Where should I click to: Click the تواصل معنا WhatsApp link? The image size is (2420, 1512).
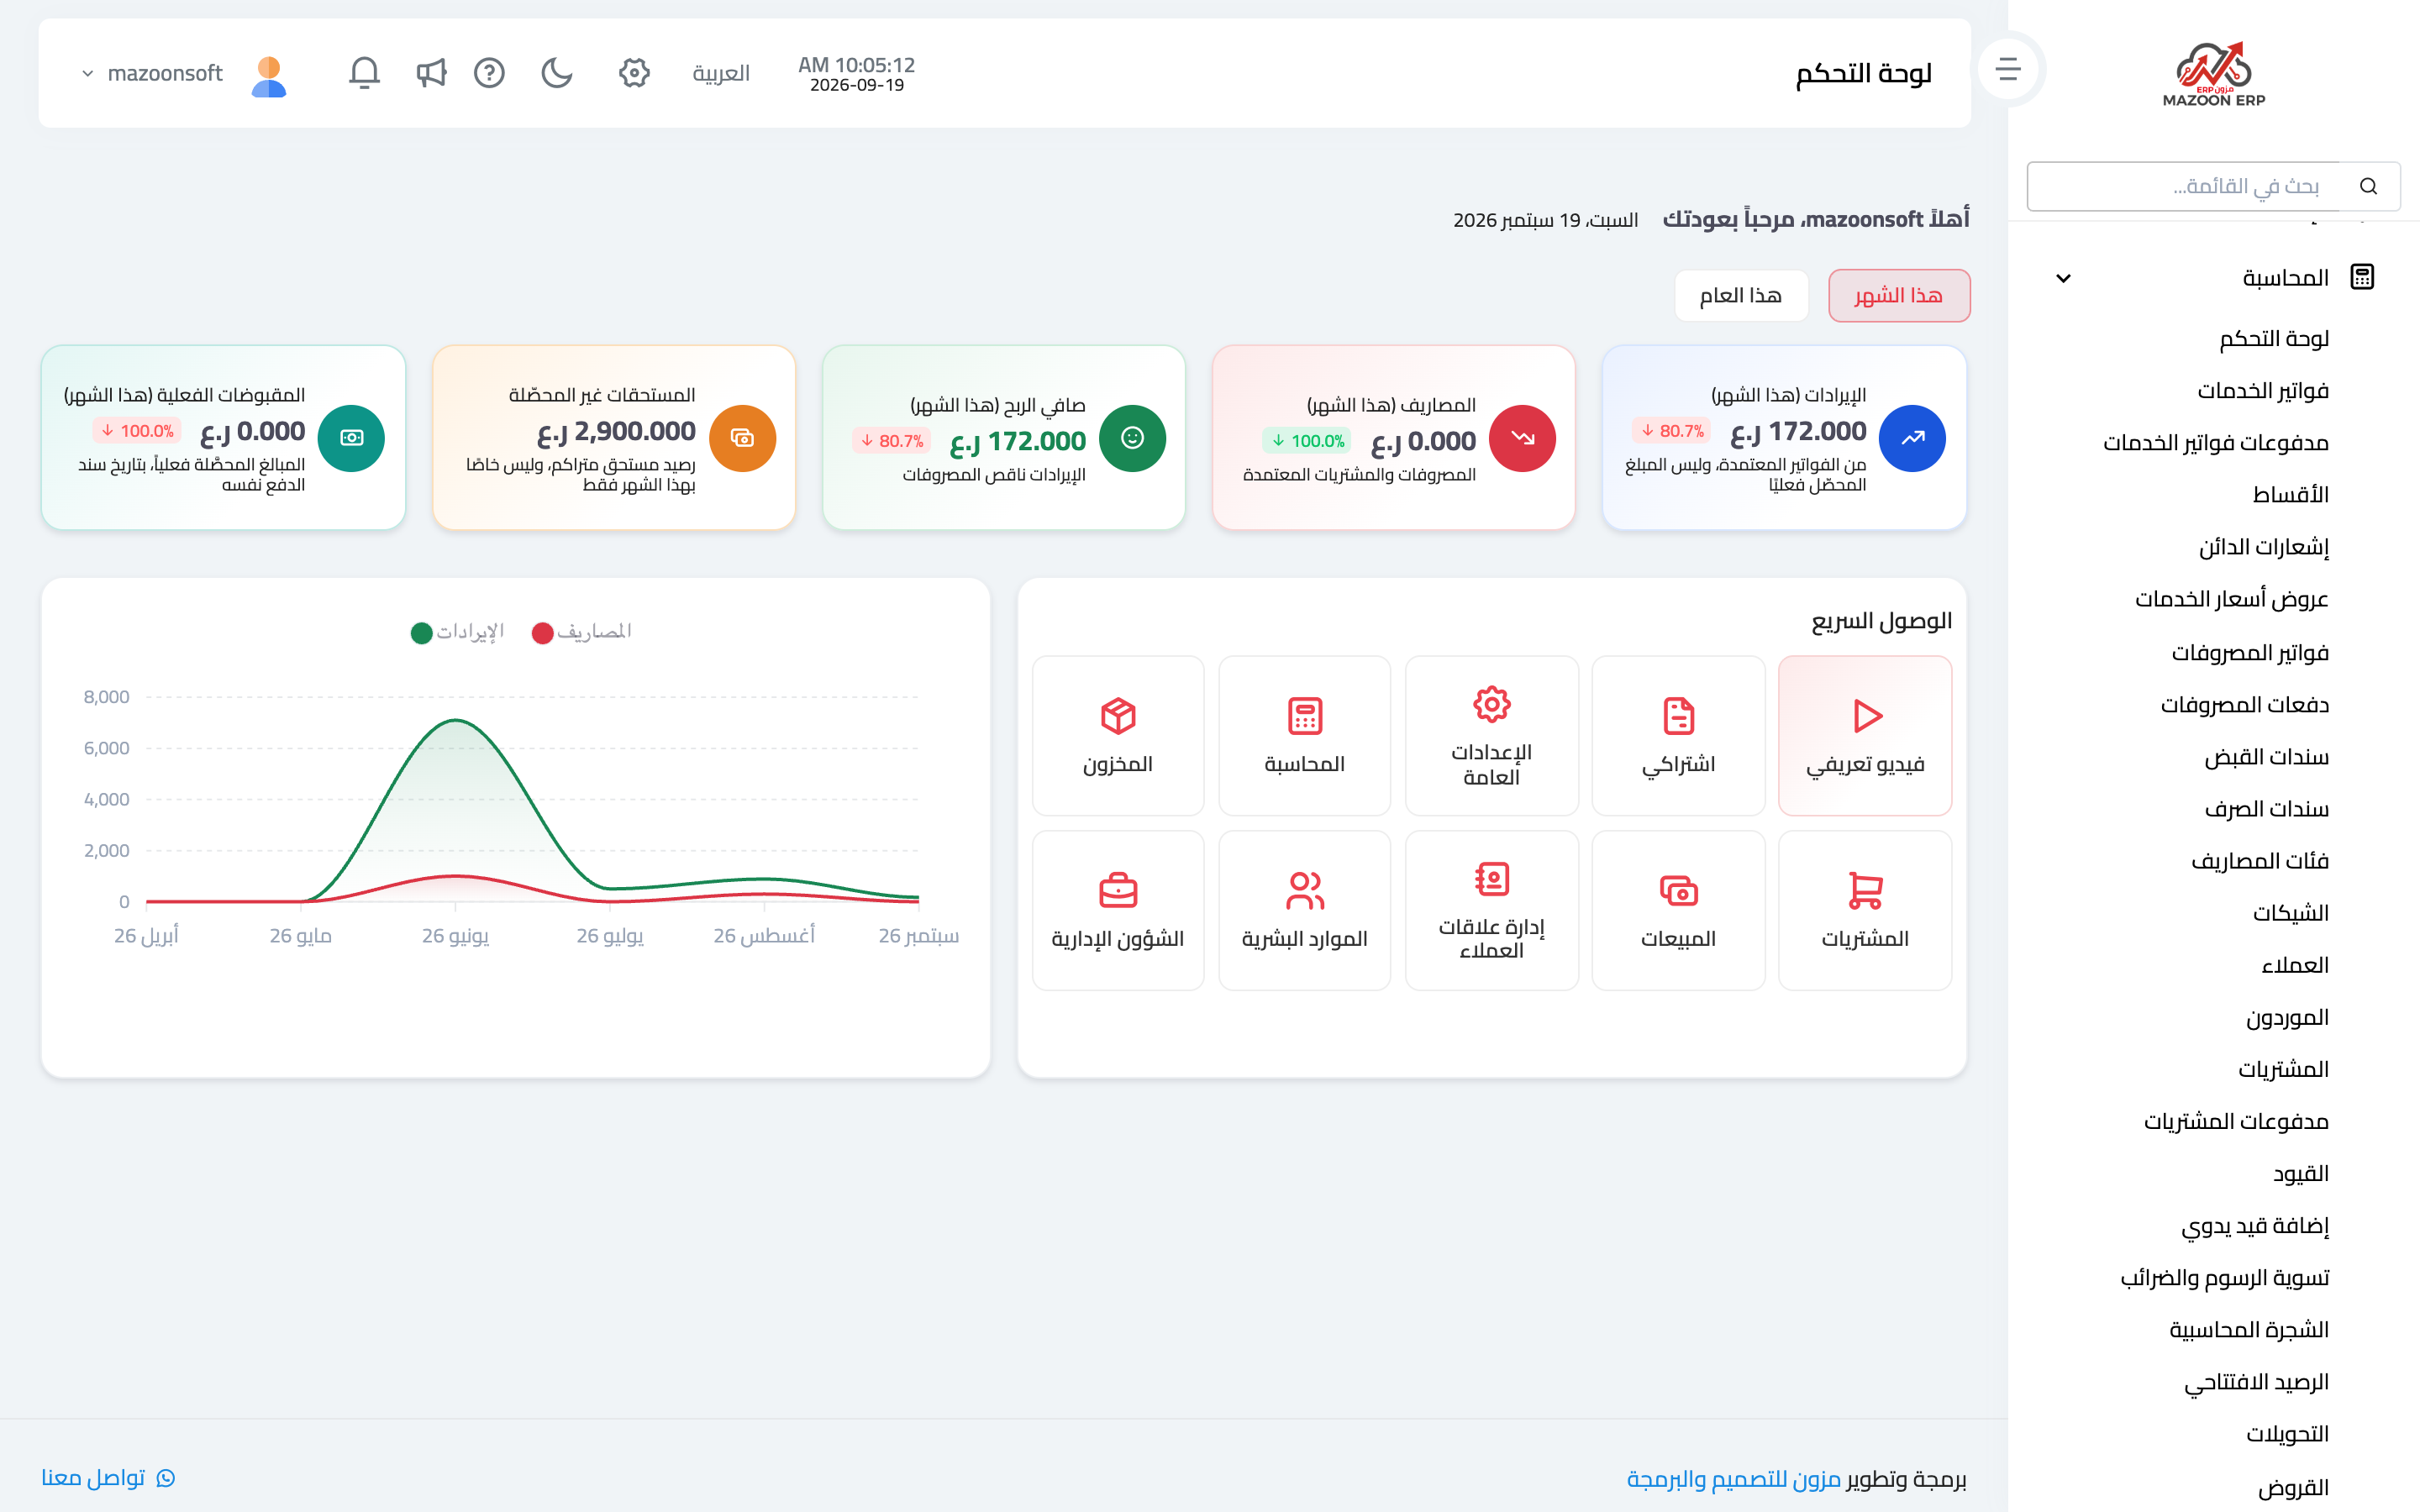[x=108, y=1478]
